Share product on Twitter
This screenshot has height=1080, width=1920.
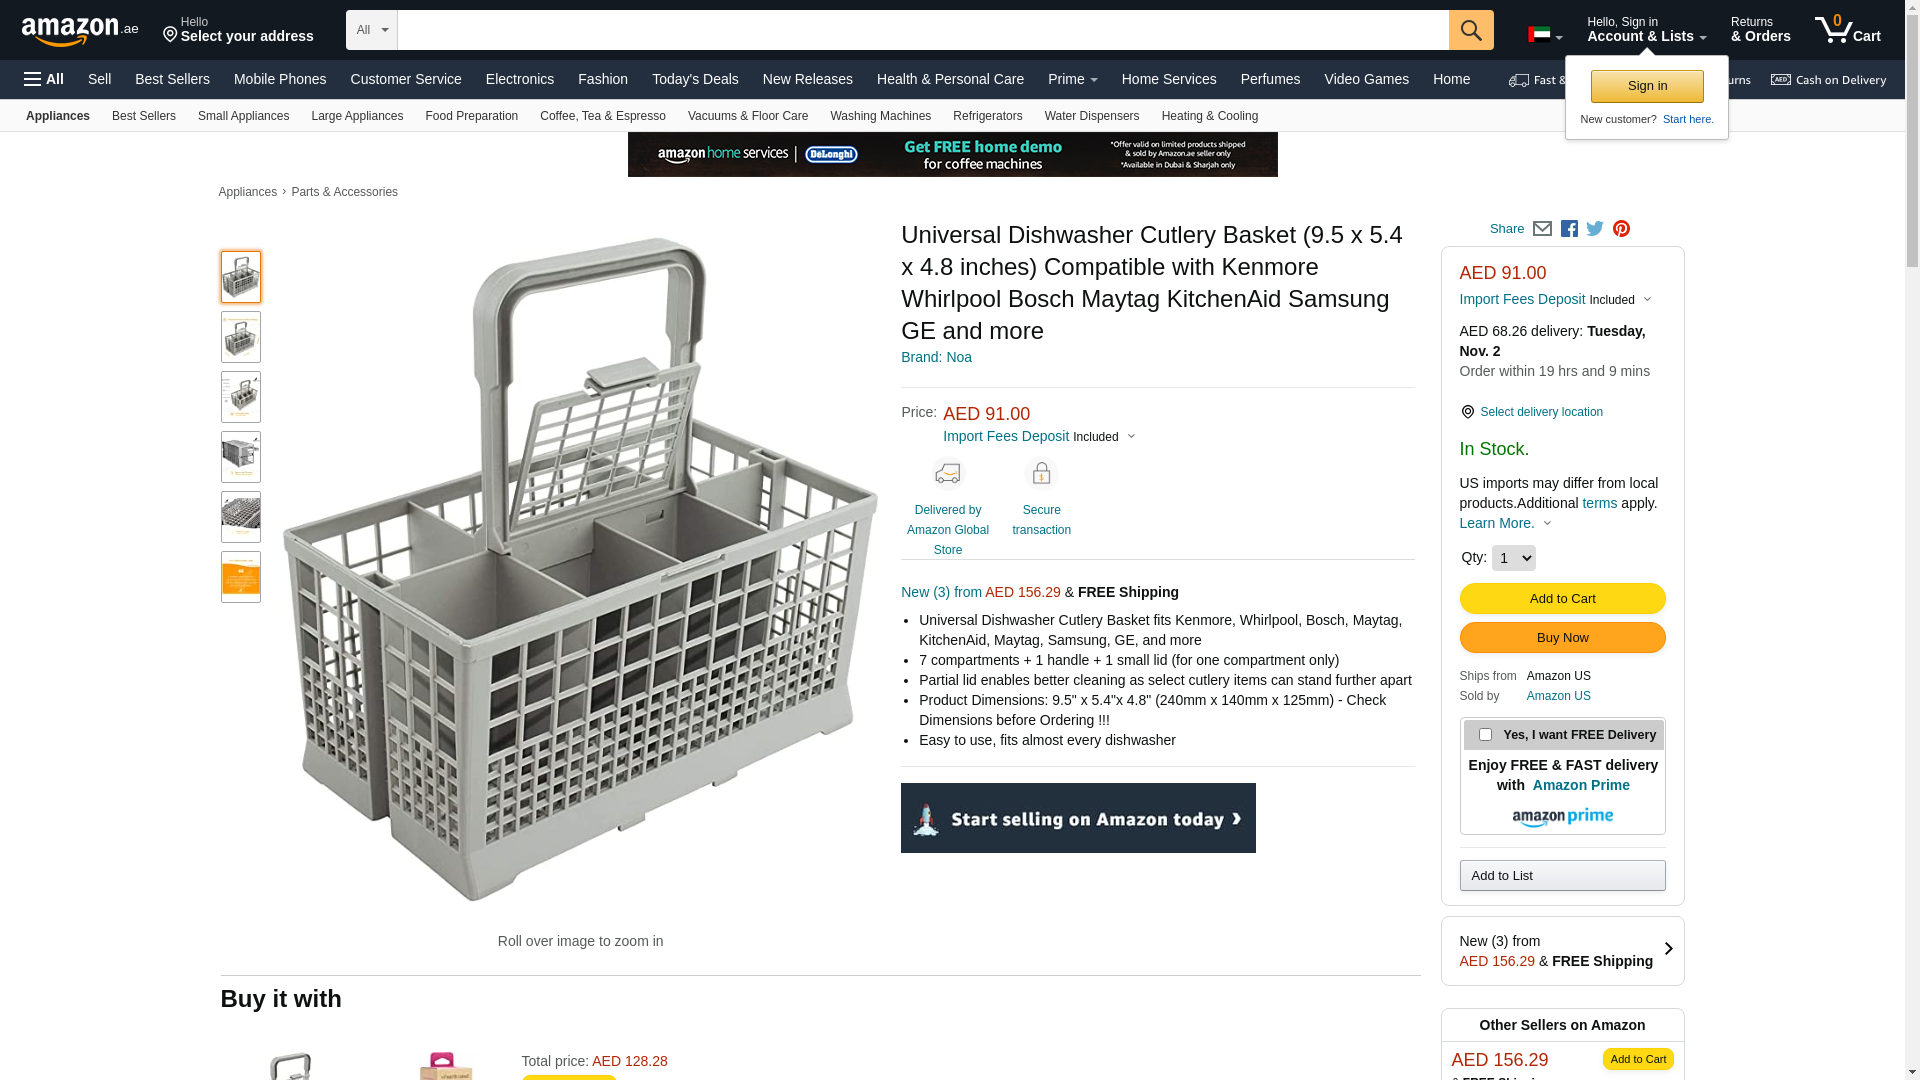(x=1595, y=229)
